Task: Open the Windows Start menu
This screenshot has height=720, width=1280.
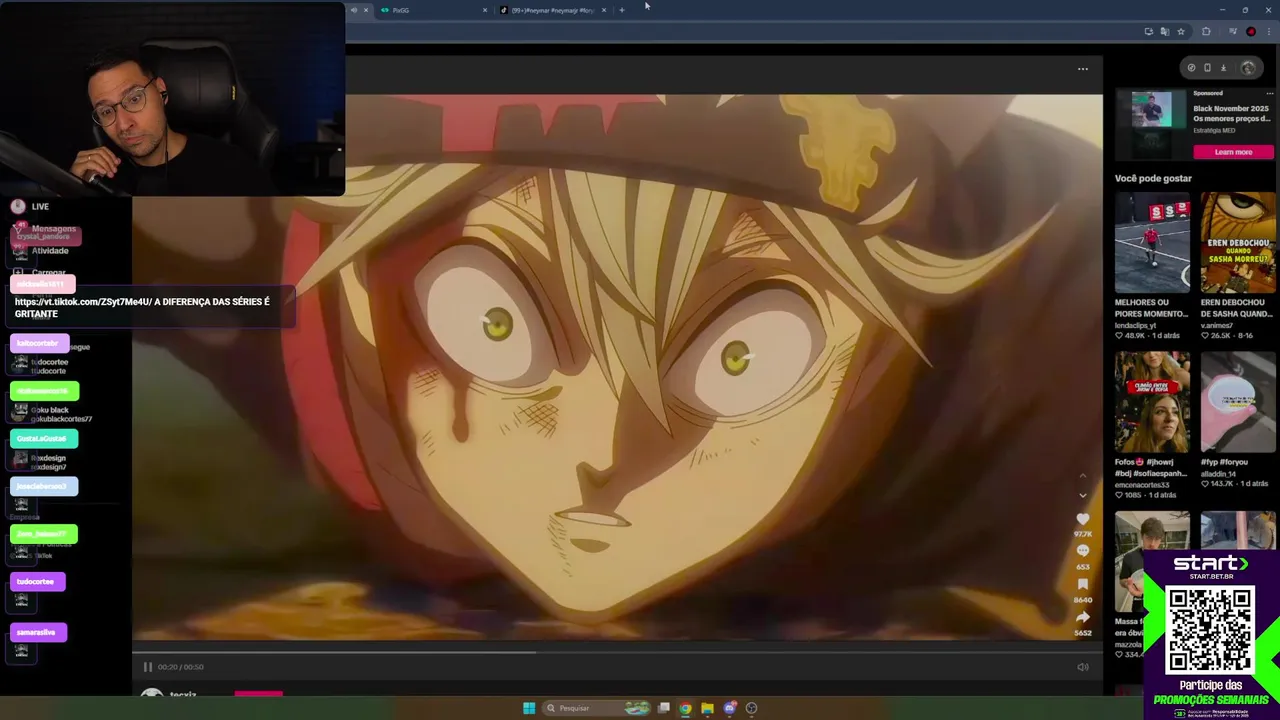Action: 529,708
